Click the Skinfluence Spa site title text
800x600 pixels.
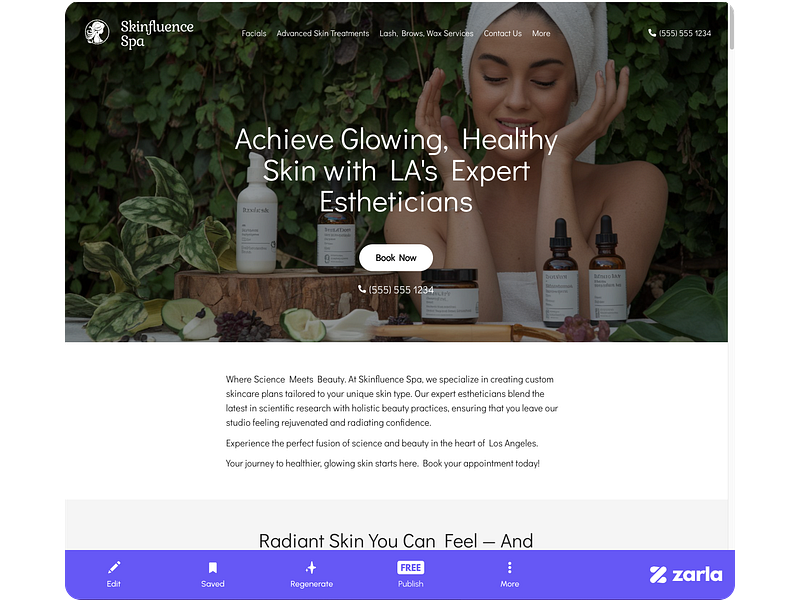[x=157, y=34]
